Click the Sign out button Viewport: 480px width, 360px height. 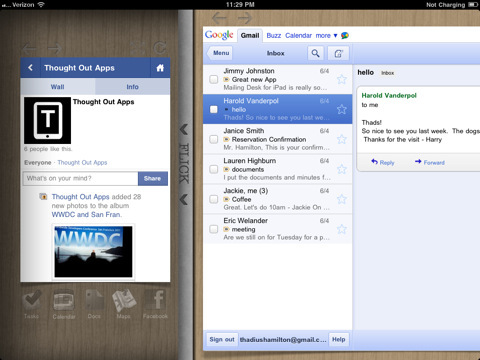pyautogui.click(x=222, y=340)
